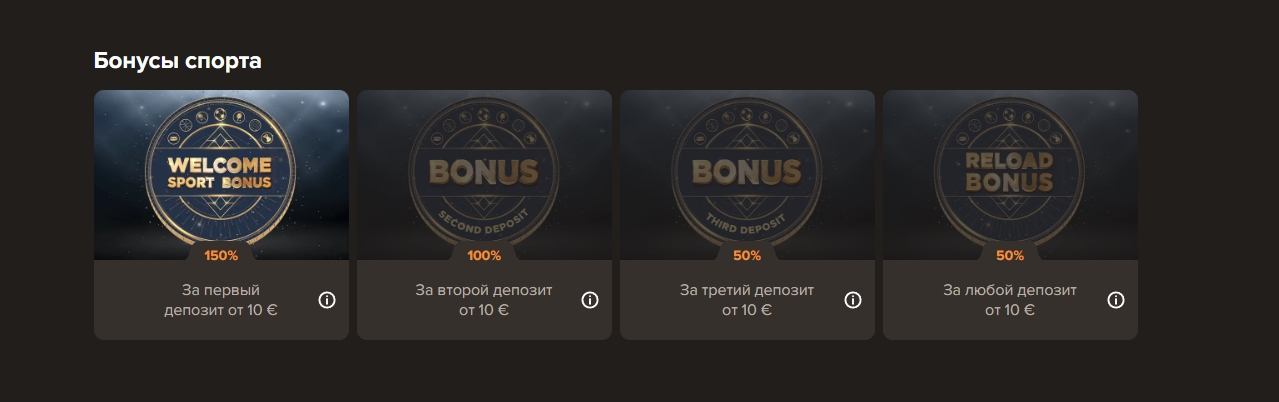Viewport: 1279px width, 402px height.
Task: Open info icon for first deposit bonus
Action: 327,300
